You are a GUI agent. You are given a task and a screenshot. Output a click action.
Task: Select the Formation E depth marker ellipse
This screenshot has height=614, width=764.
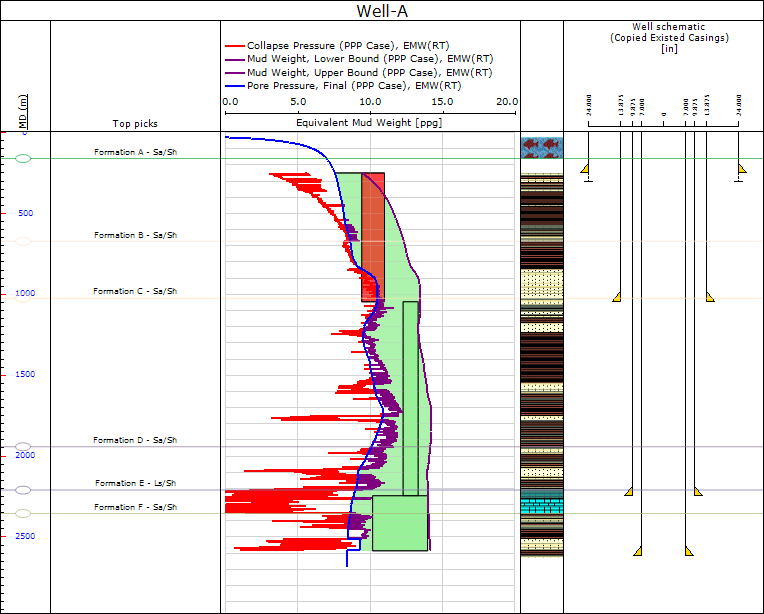coord(24,490)
